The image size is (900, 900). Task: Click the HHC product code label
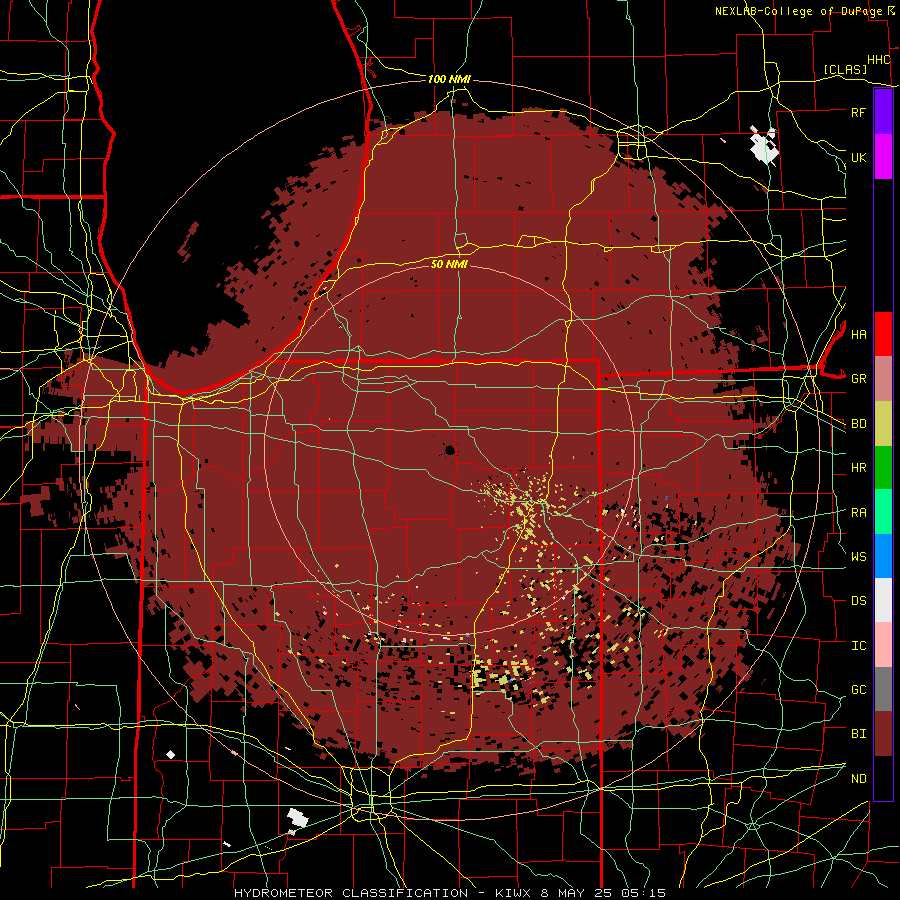(878, 60)
